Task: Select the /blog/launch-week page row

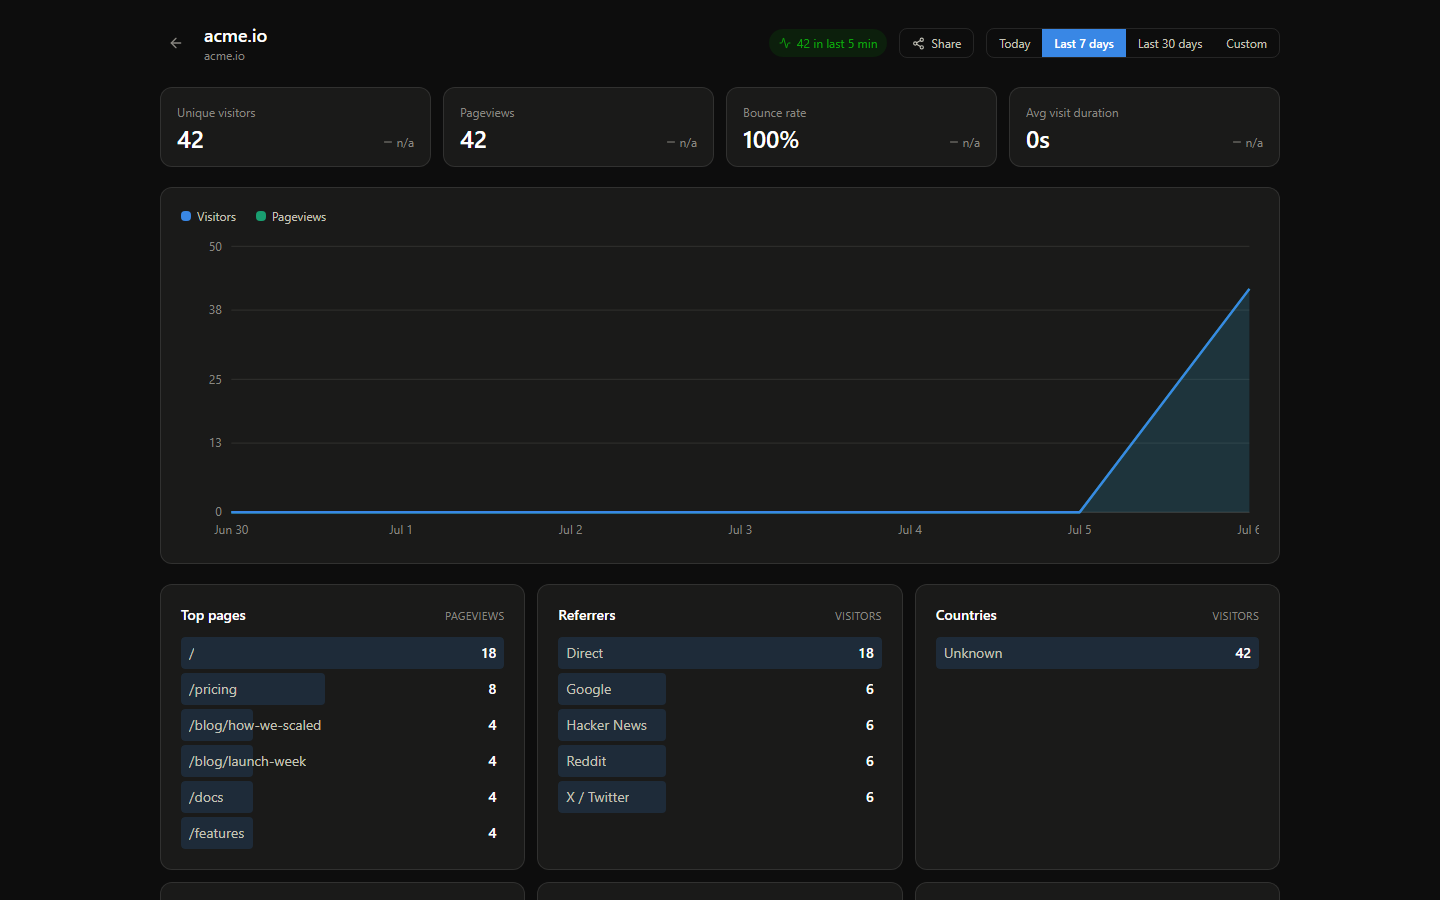Action: pos(342,761)
